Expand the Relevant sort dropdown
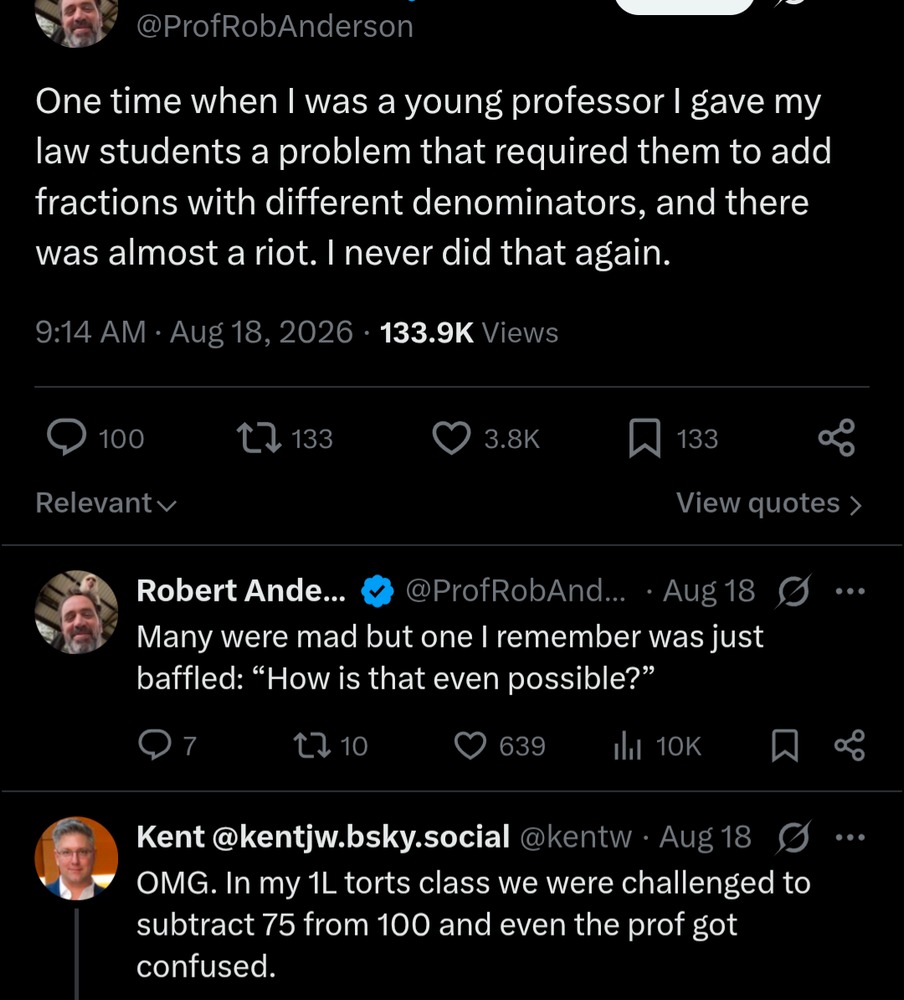904x1000 pixels. pos(106,503)
